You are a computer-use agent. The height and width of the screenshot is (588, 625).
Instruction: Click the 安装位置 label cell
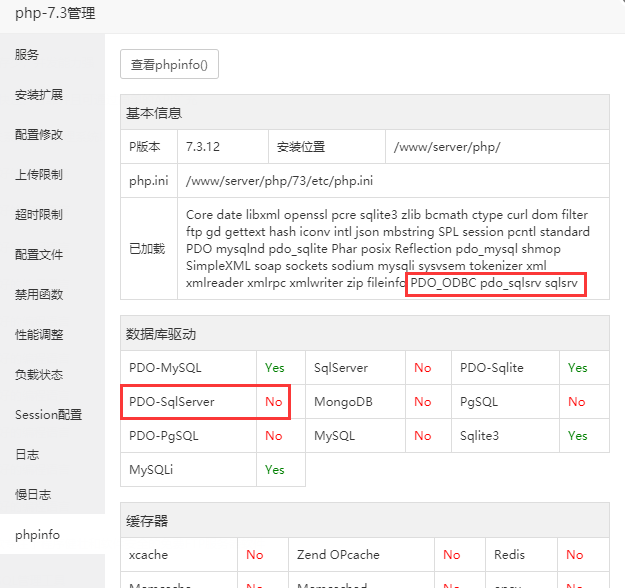coord(327,147)
